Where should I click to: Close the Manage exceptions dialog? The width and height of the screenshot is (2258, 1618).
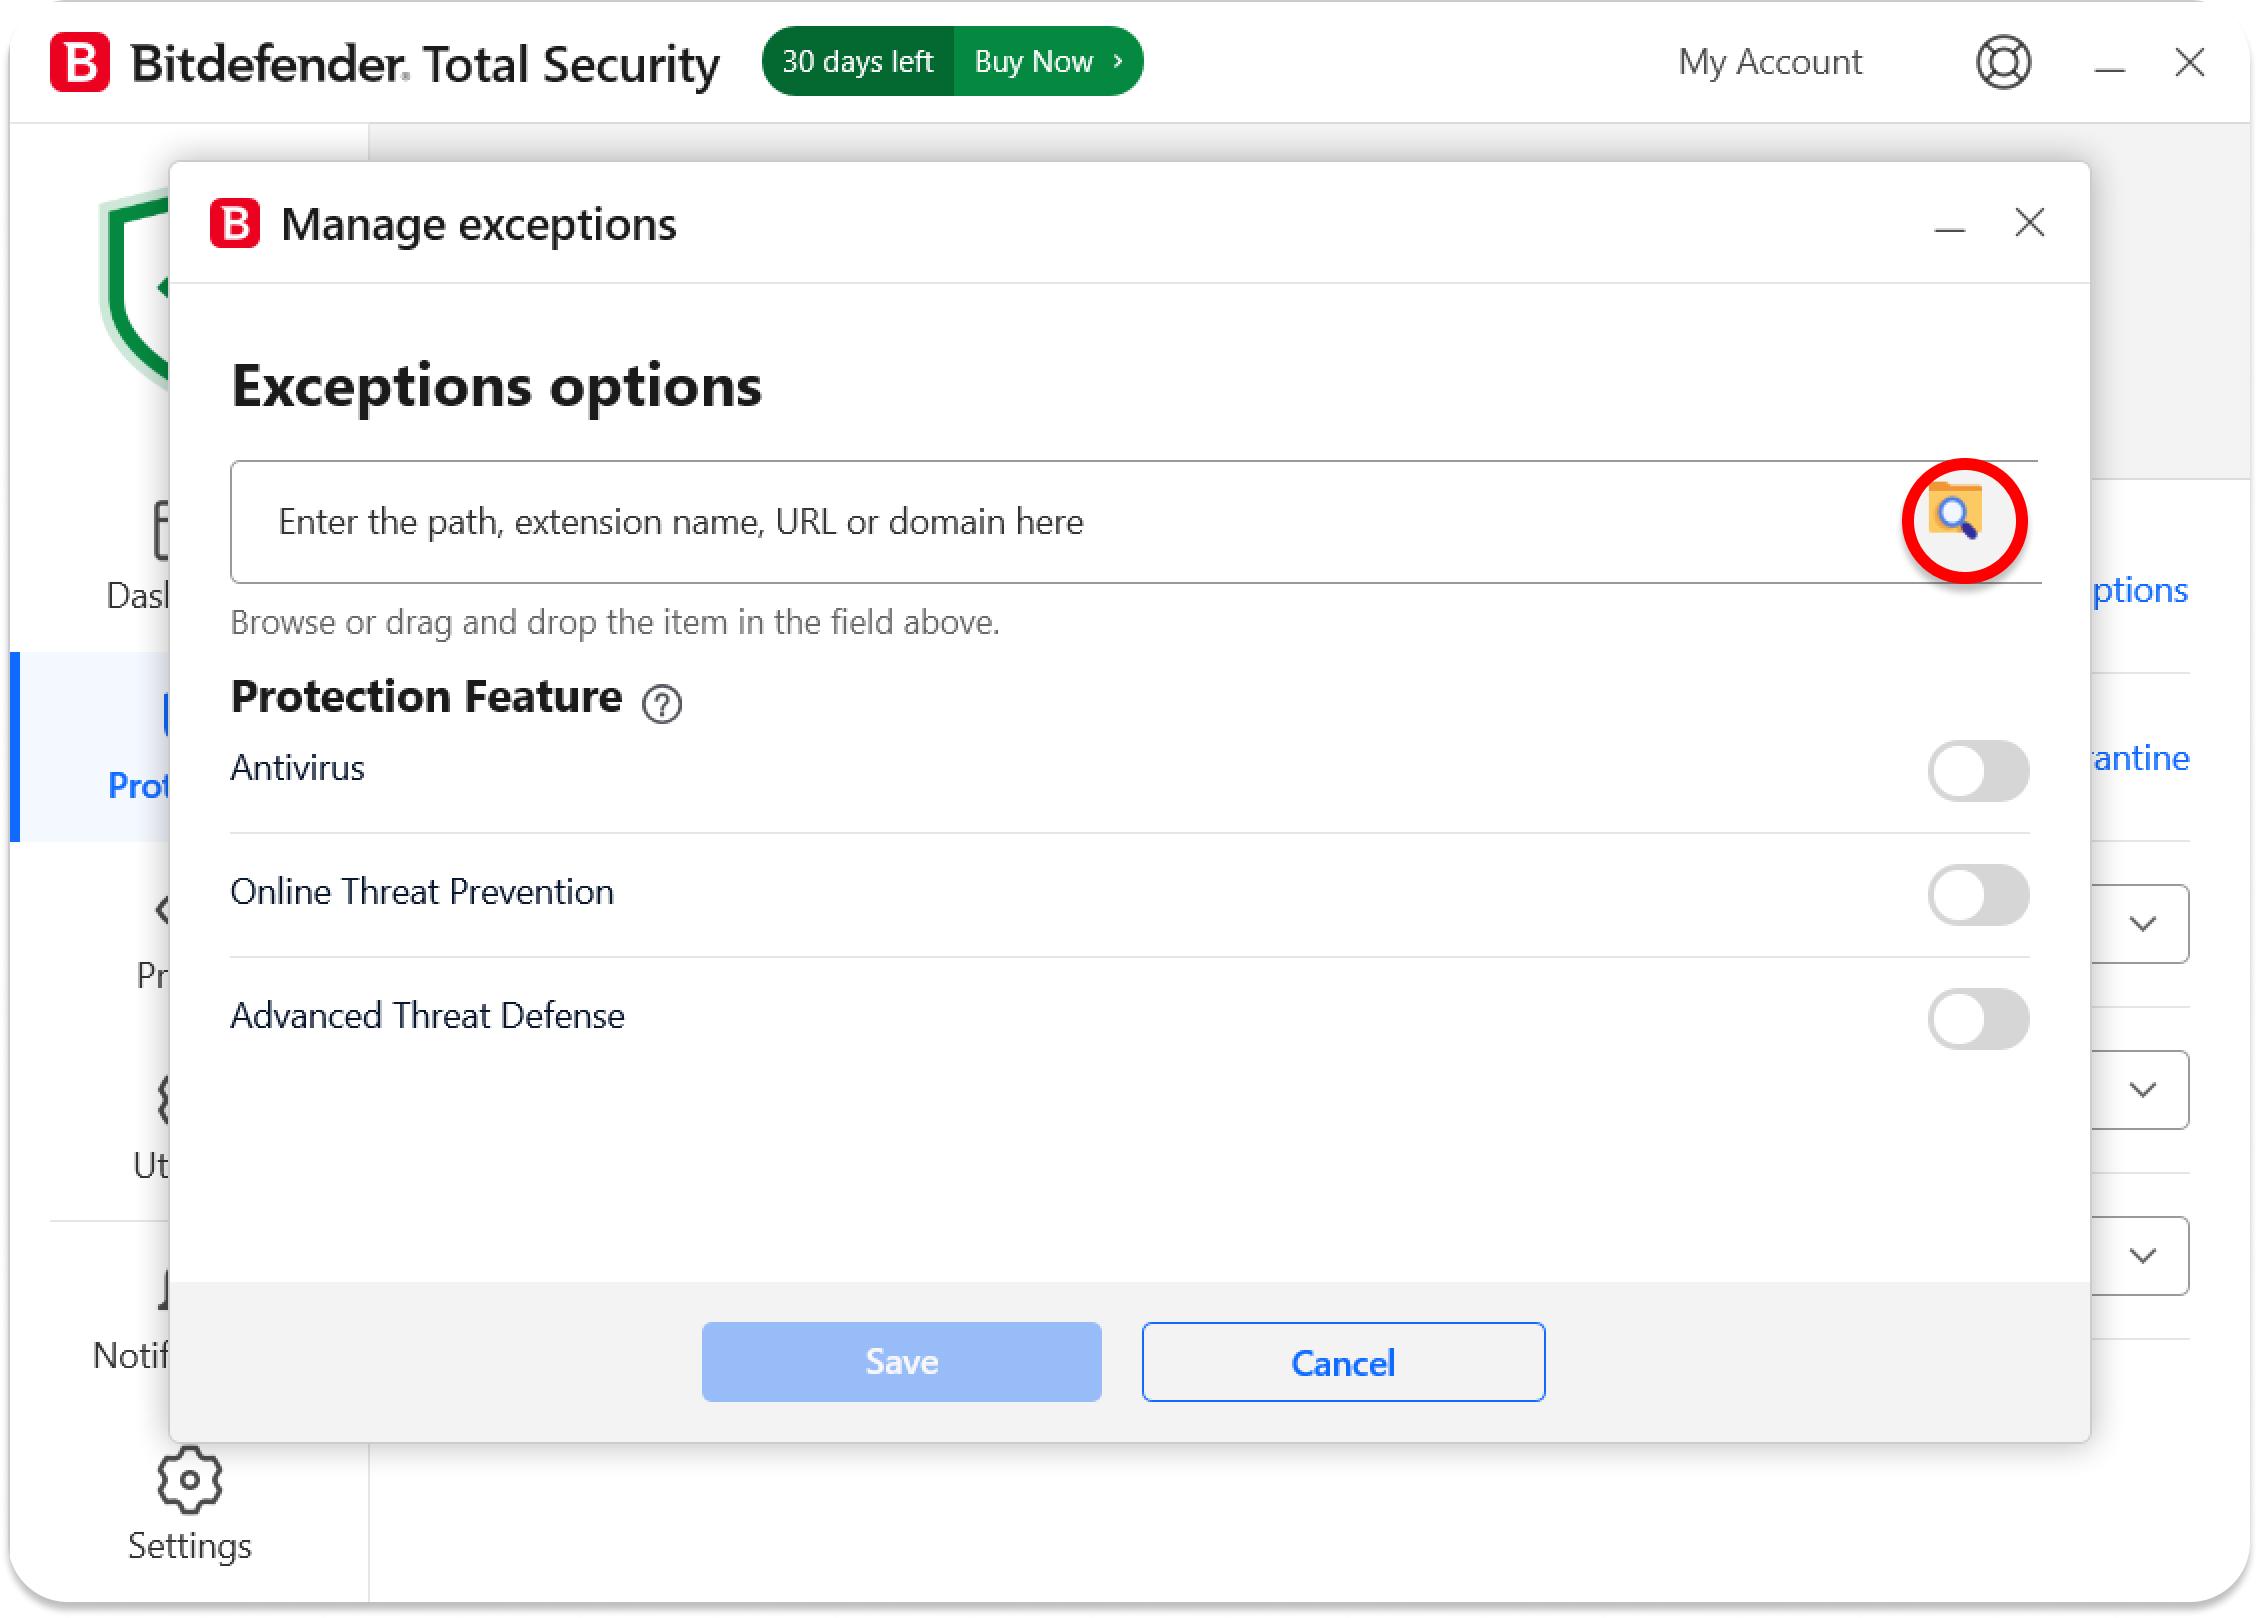[x=2029, y=223]
